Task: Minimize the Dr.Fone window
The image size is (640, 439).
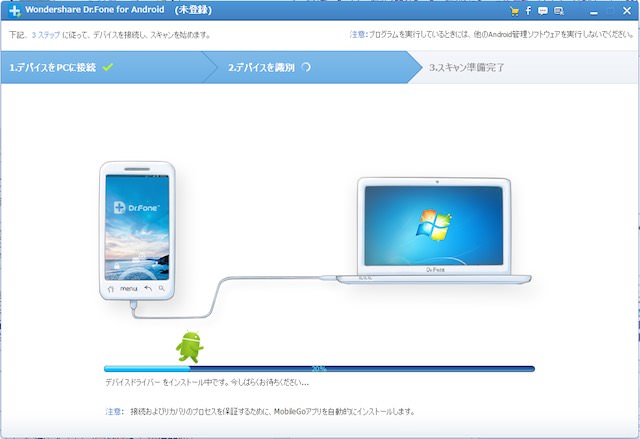Action: pyautogui.click(x=594, y=11)
